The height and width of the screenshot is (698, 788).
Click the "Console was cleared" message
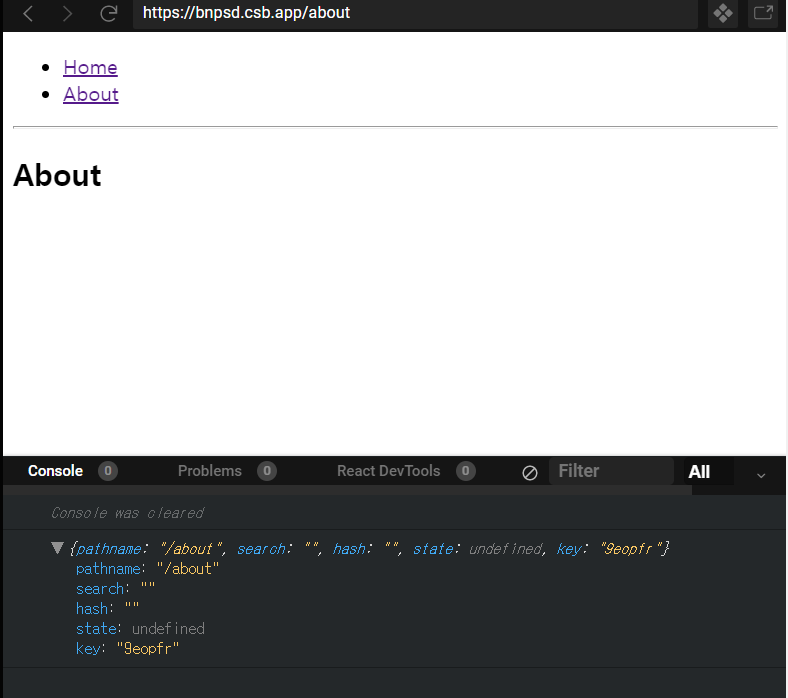pos(128,513)
